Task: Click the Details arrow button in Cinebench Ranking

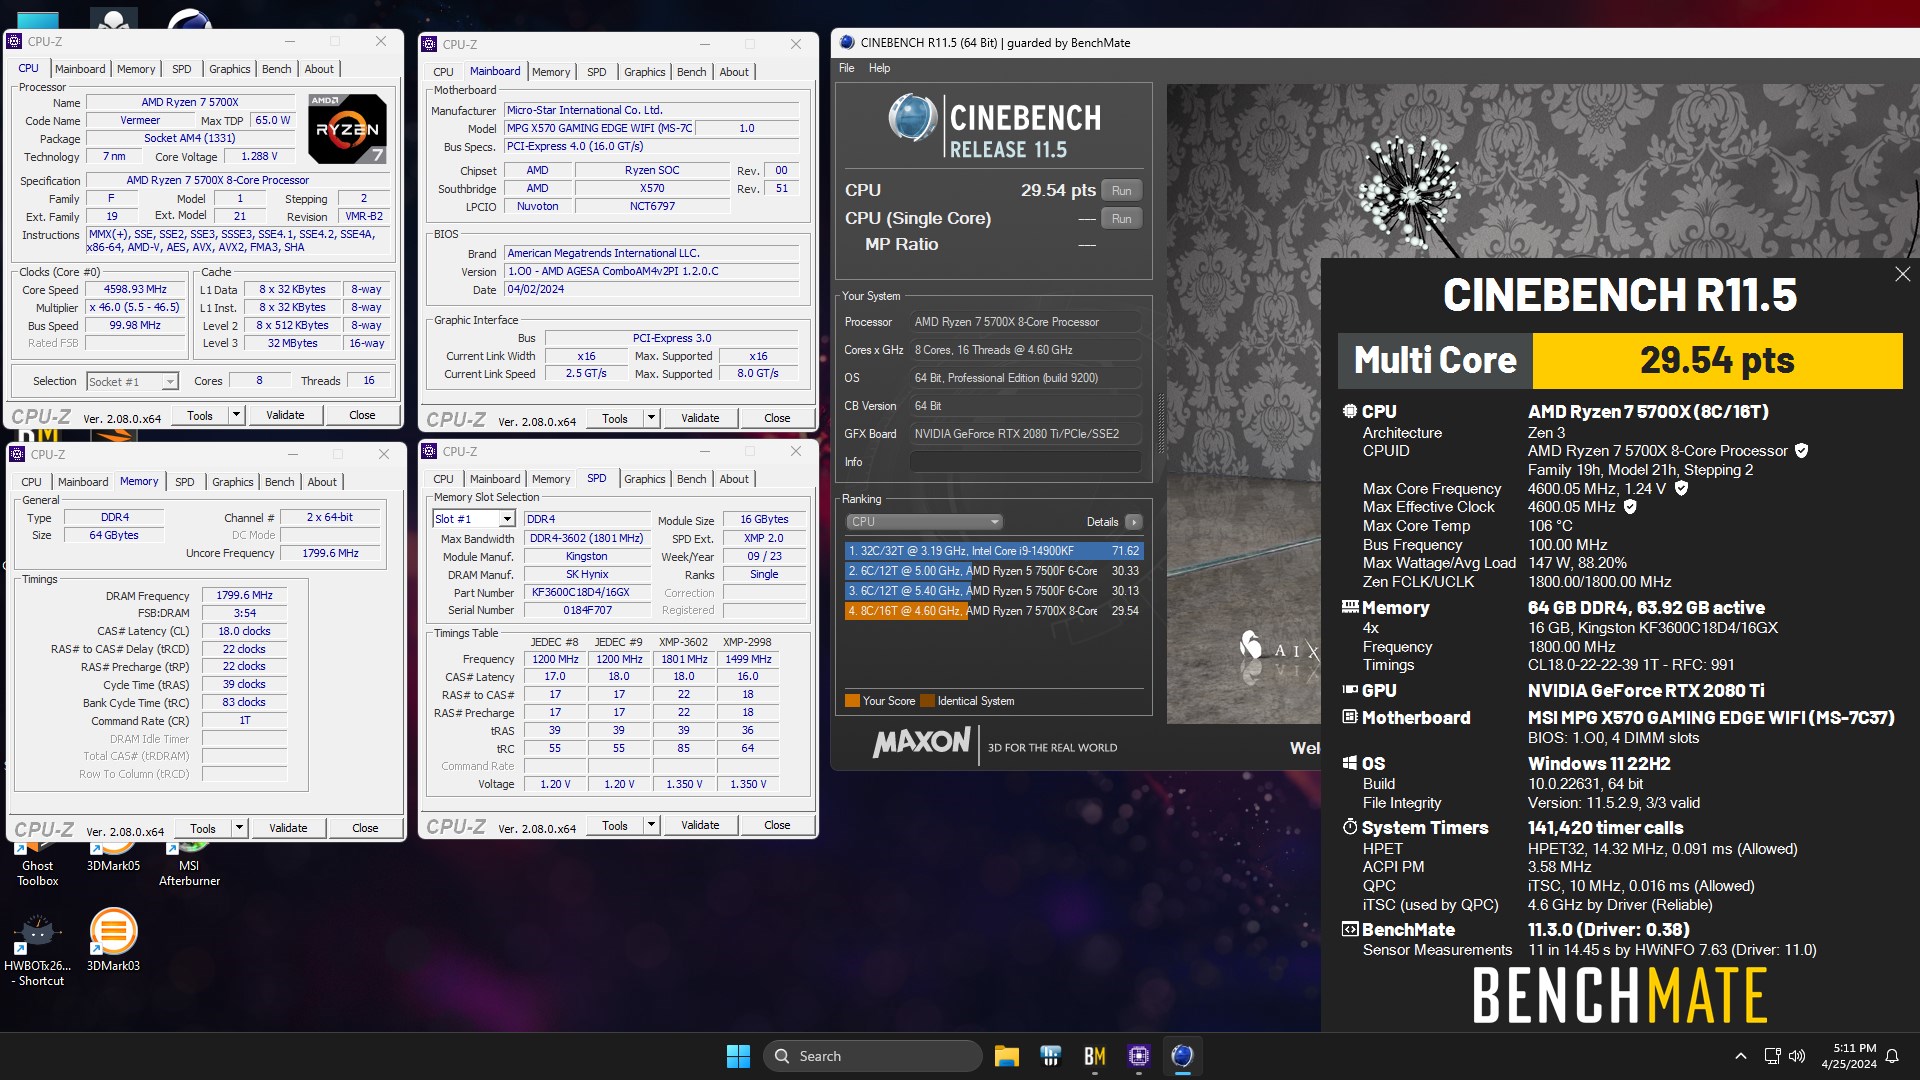Action: (1133, 522)
